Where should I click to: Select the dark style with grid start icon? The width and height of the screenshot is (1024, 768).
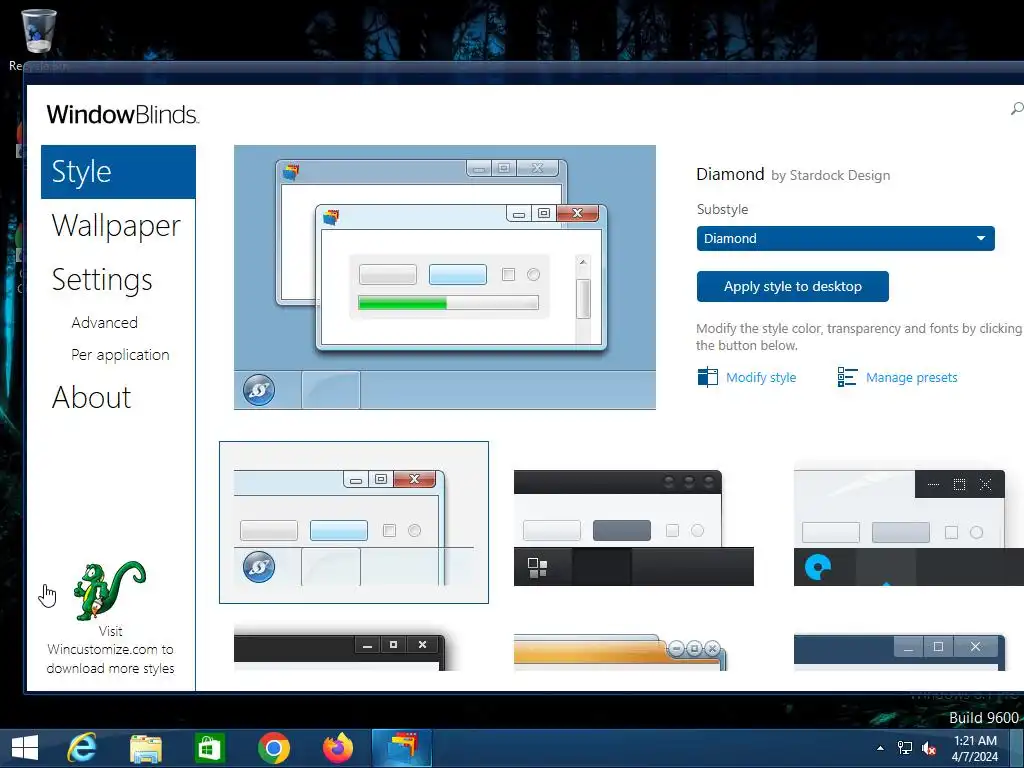633,527
